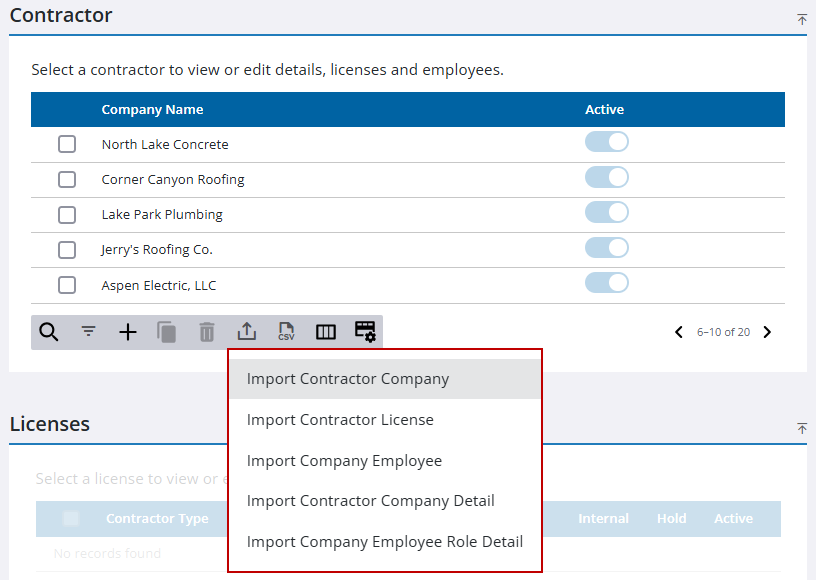Click the search magnifier icon in toolbar
This screenshot has height=580, width=816.
point(48,332)
